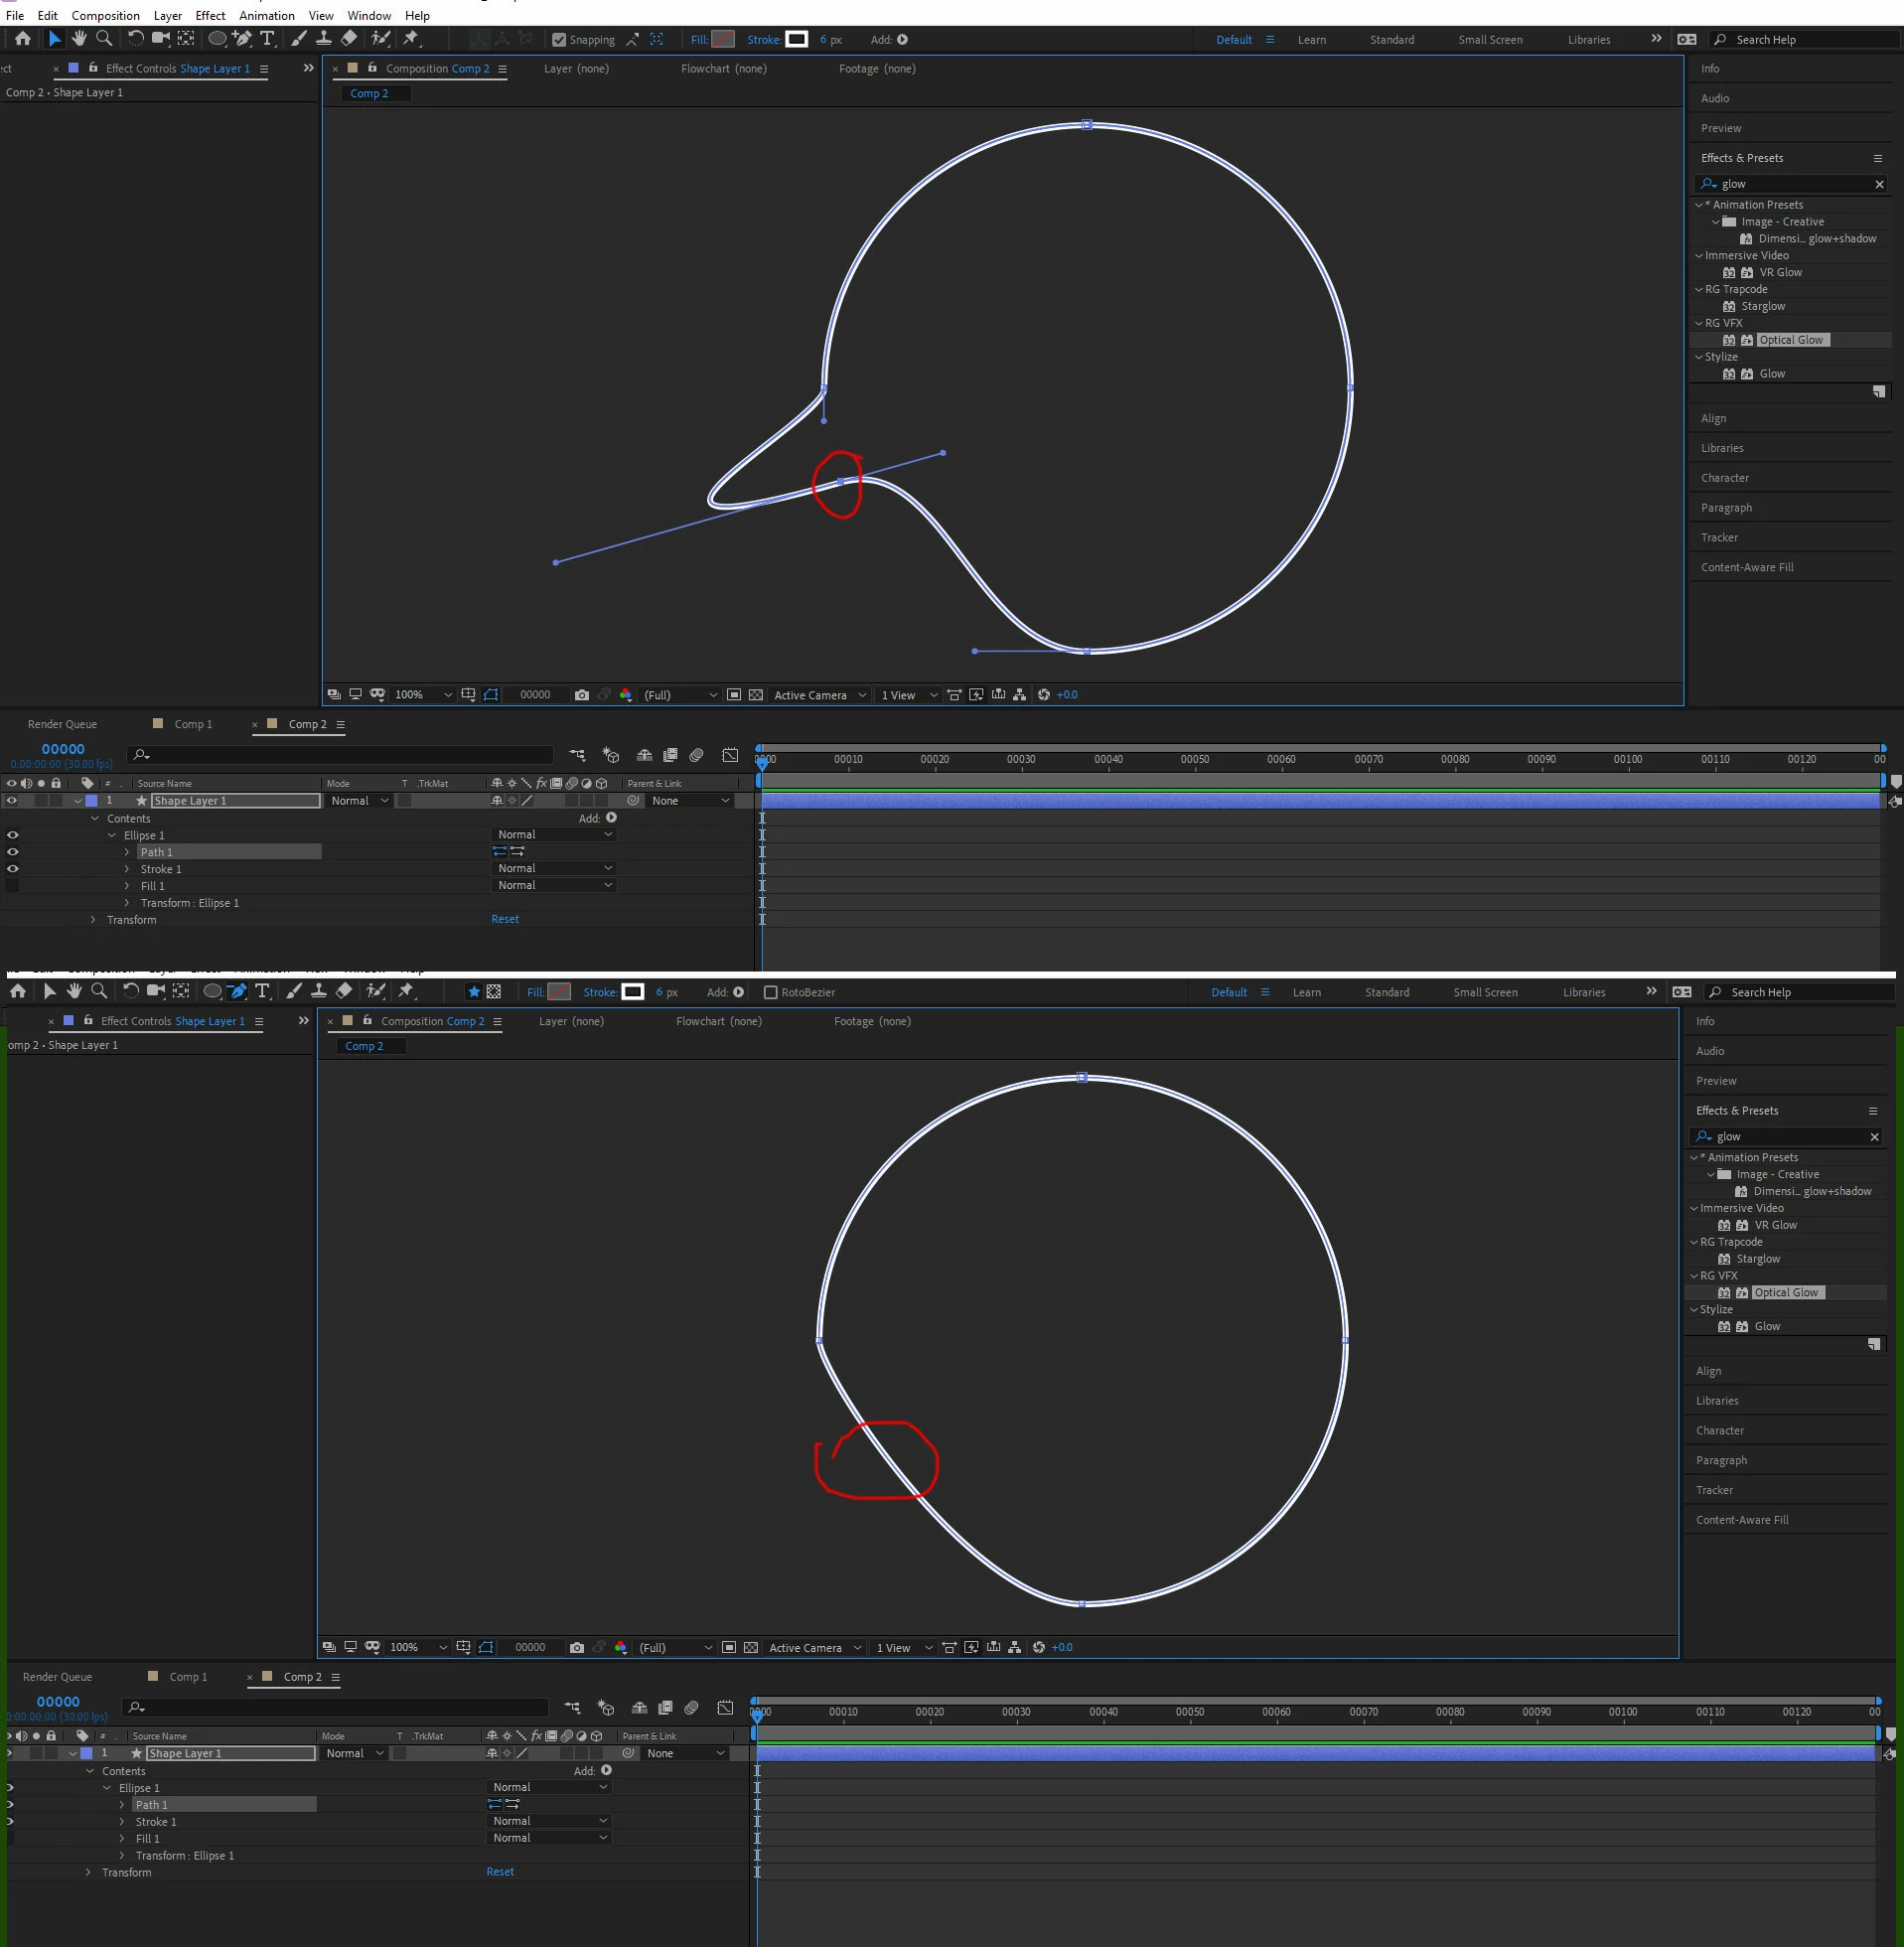Expand Path 1 in upper timeline
Viewport: 1904px width, 1947px height.
(x=127, y=852)
